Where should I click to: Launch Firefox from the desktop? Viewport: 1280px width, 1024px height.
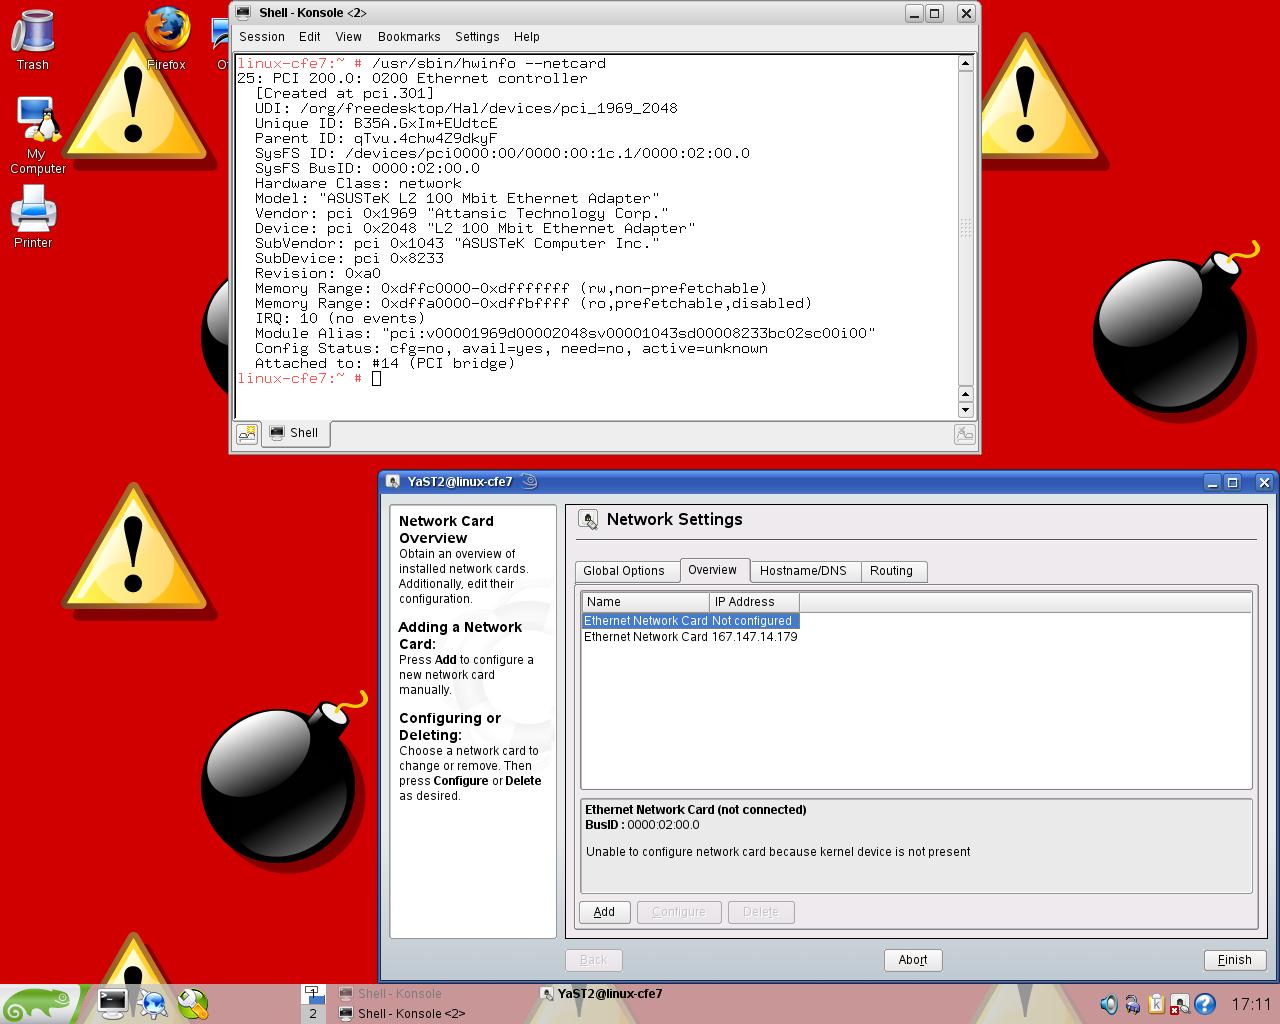pos(166,30)
